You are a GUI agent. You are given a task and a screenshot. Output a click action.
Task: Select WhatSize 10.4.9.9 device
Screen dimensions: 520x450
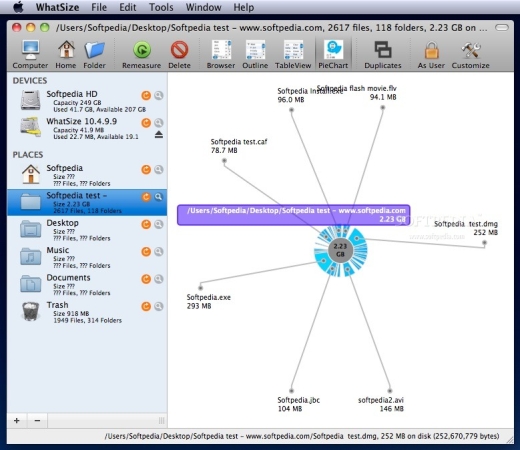87,129
